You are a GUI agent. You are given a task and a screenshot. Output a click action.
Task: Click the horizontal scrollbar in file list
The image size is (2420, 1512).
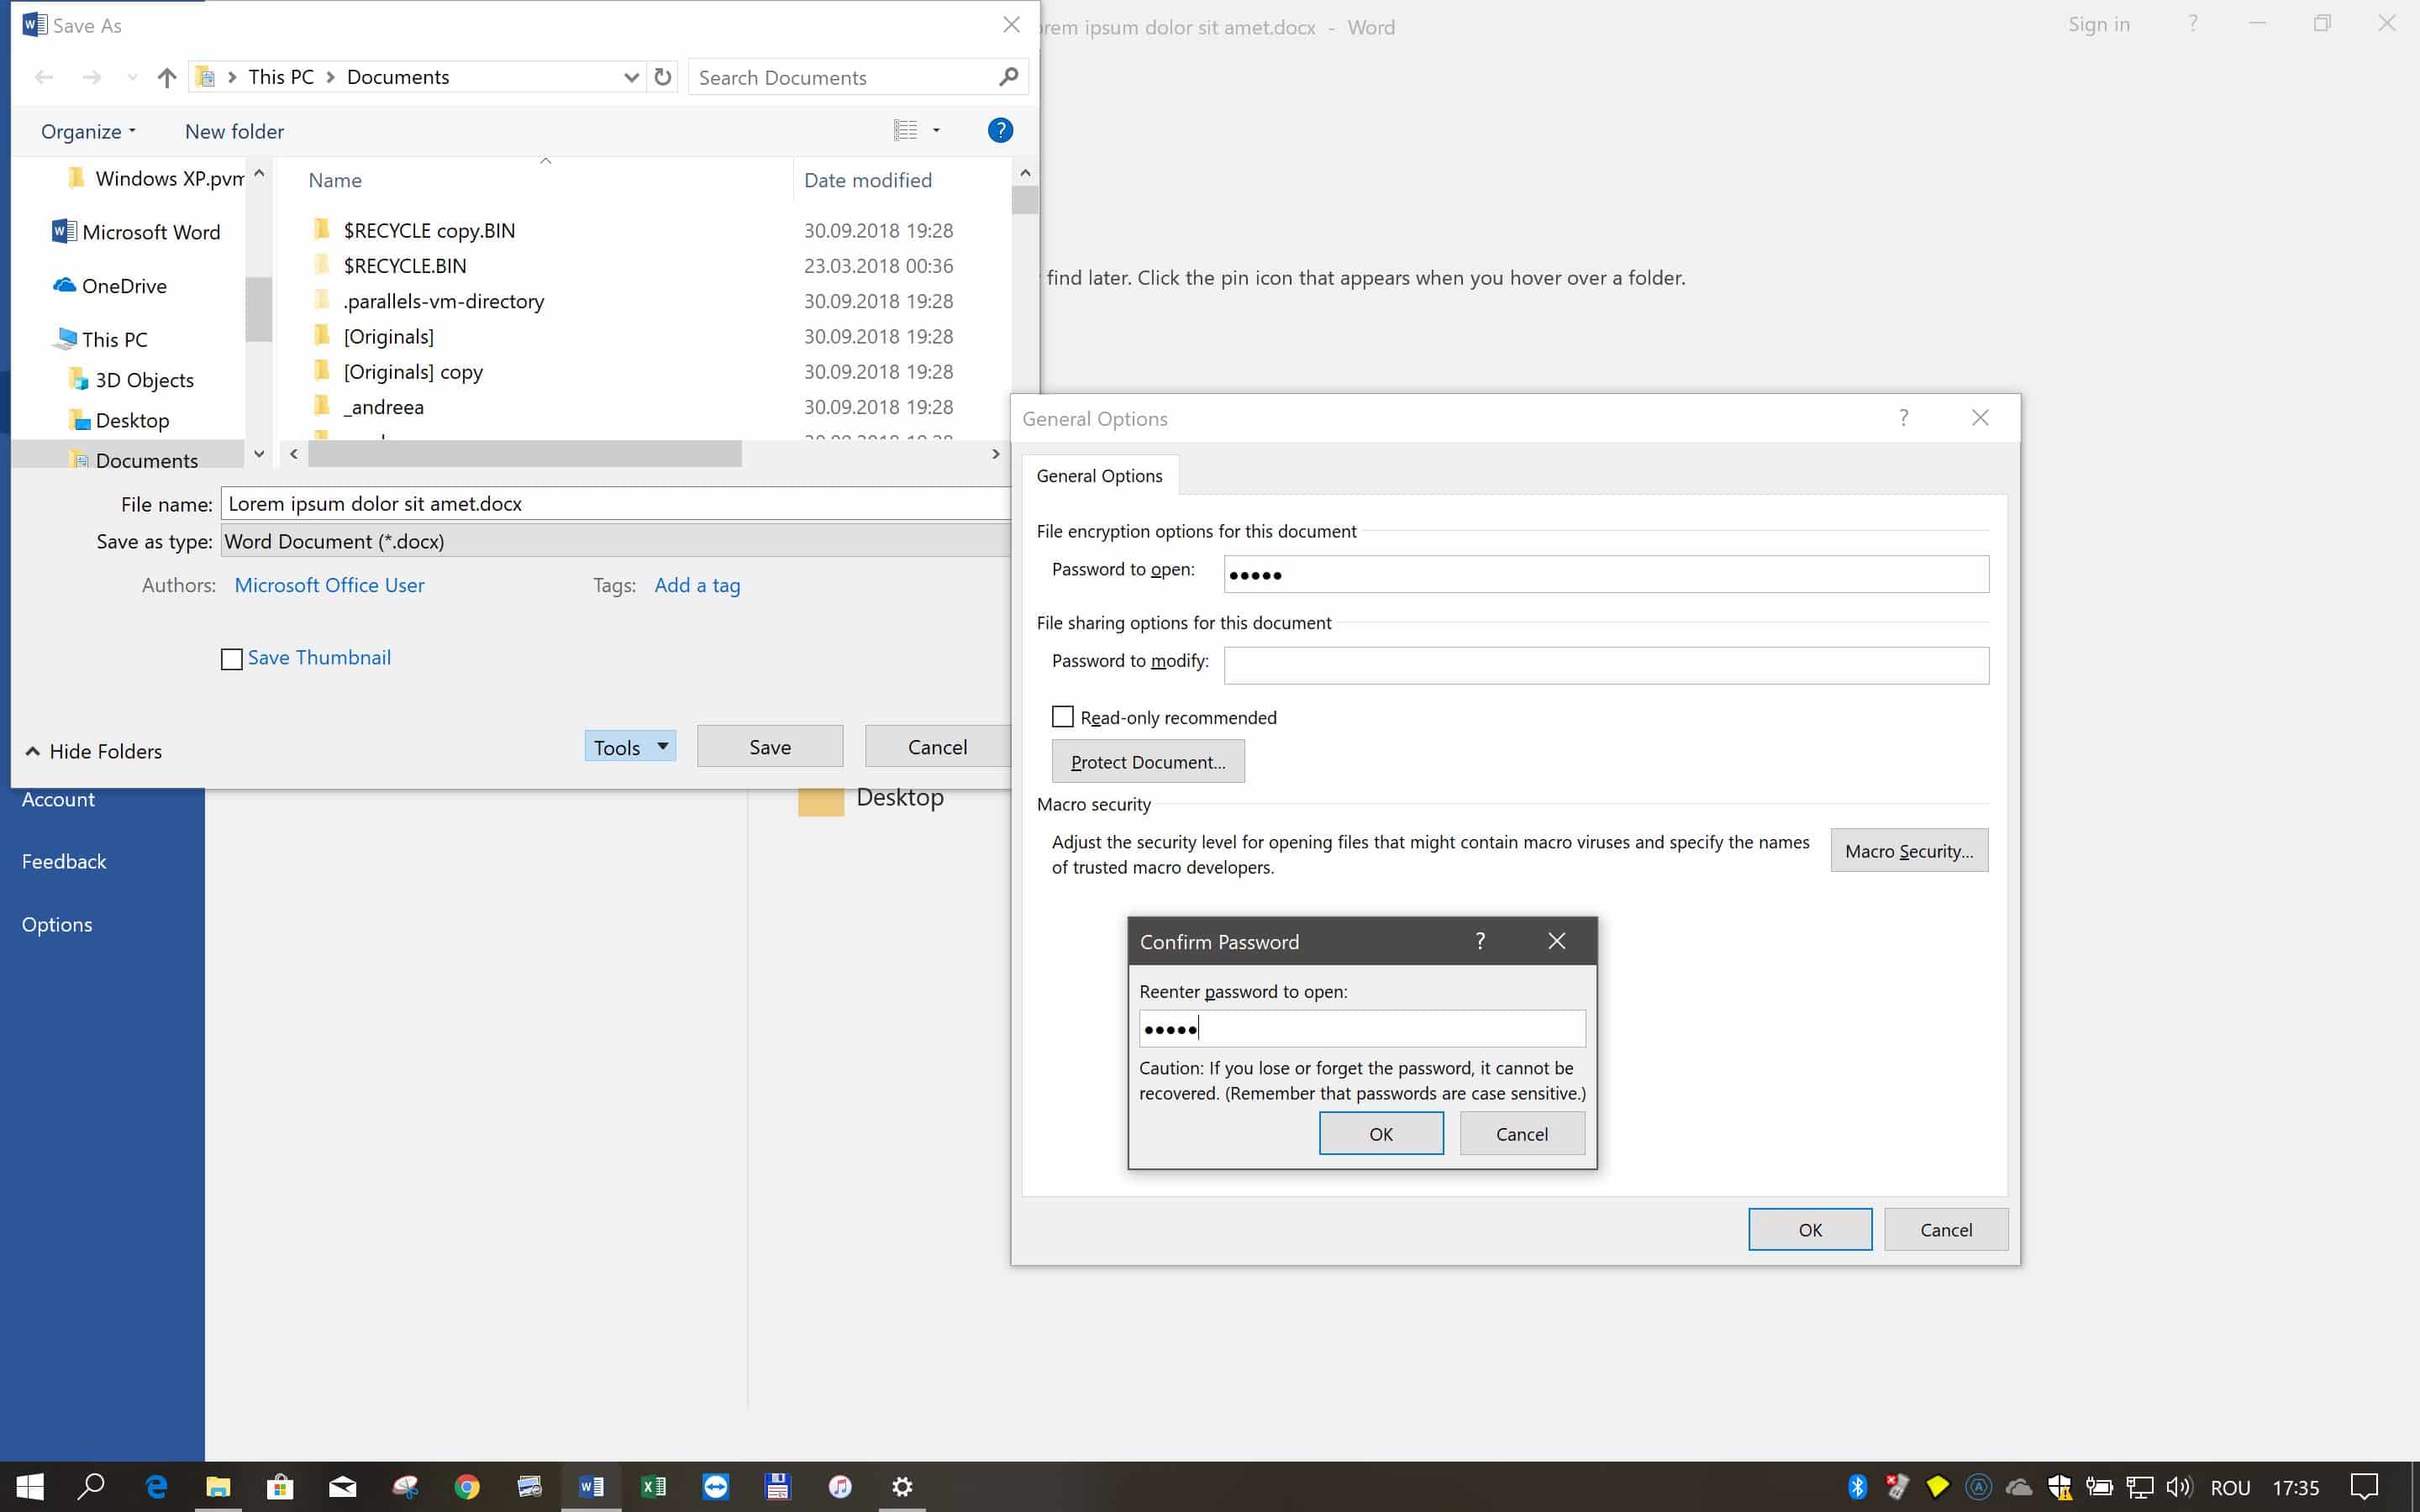[x=525, y=454]
